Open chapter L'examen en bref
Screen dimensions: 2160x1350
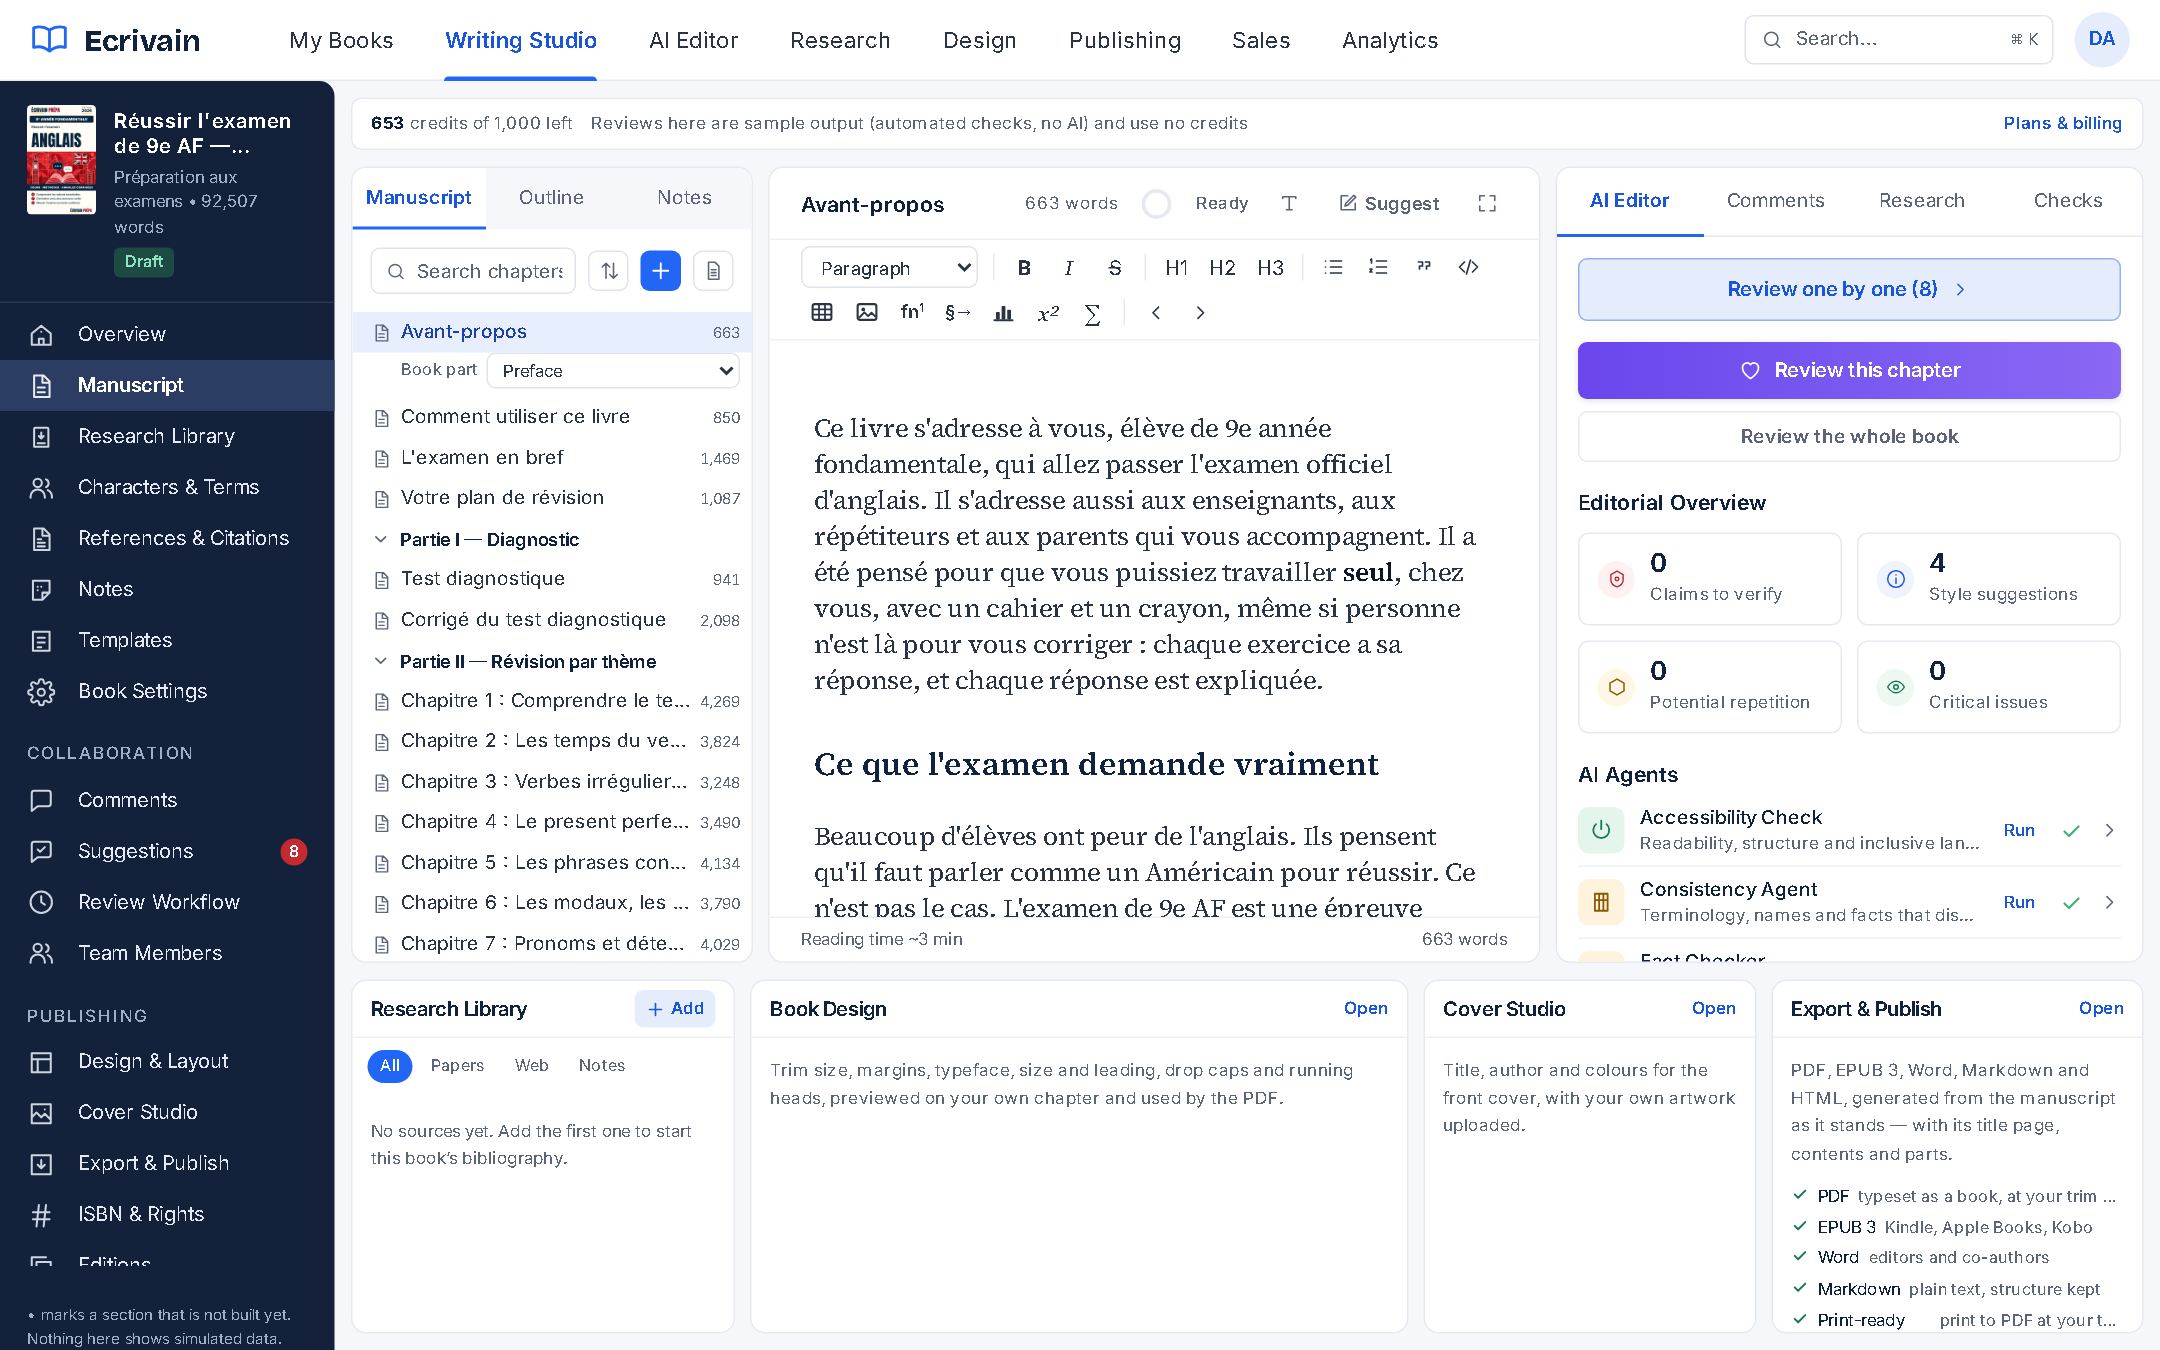click(552, 458)
